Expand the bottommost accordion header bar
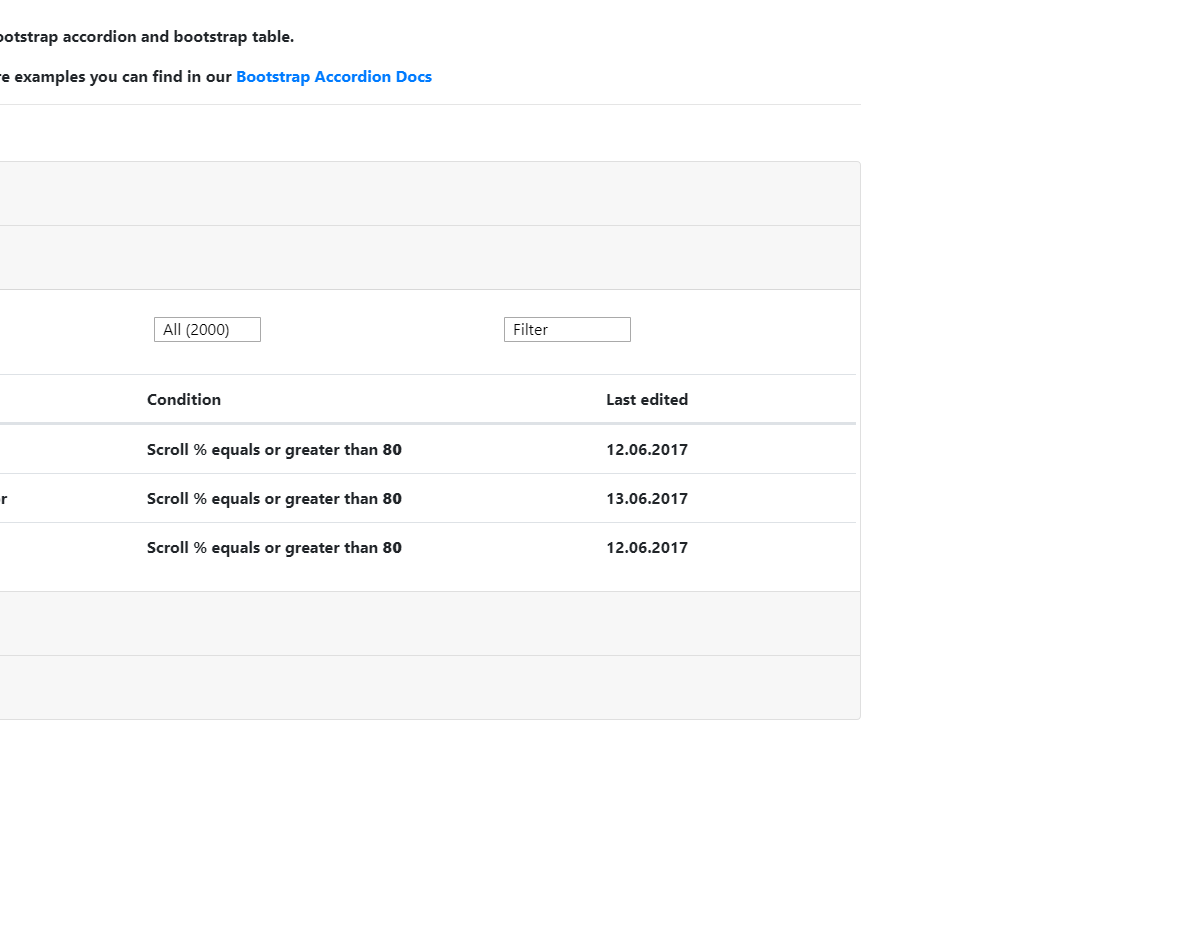The height and width of the screenshot is (952, 1200). (428, 688)
